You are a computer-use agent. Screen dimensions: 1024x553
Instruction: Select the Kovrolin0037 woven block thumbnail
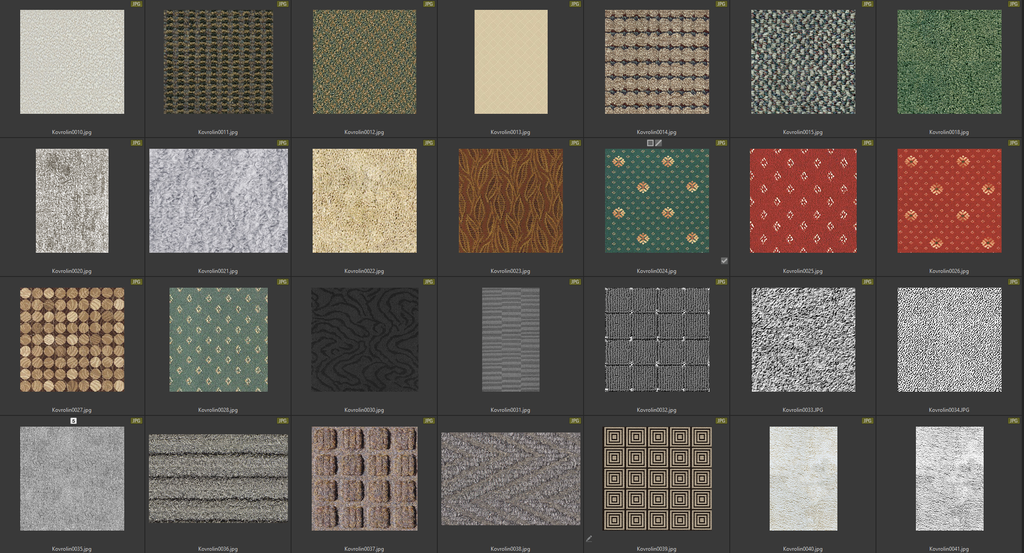(x=364, y=478)
